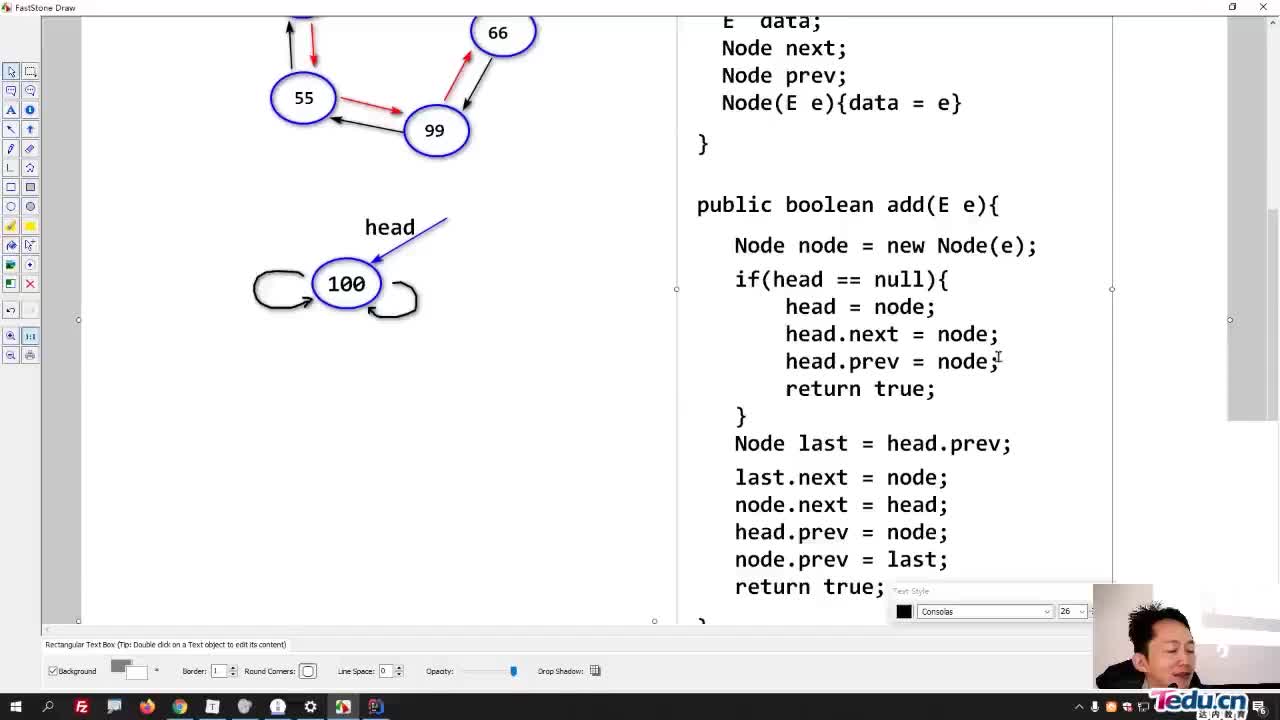Launch FileZilla from the taskbar

click(x=82, y=707)
